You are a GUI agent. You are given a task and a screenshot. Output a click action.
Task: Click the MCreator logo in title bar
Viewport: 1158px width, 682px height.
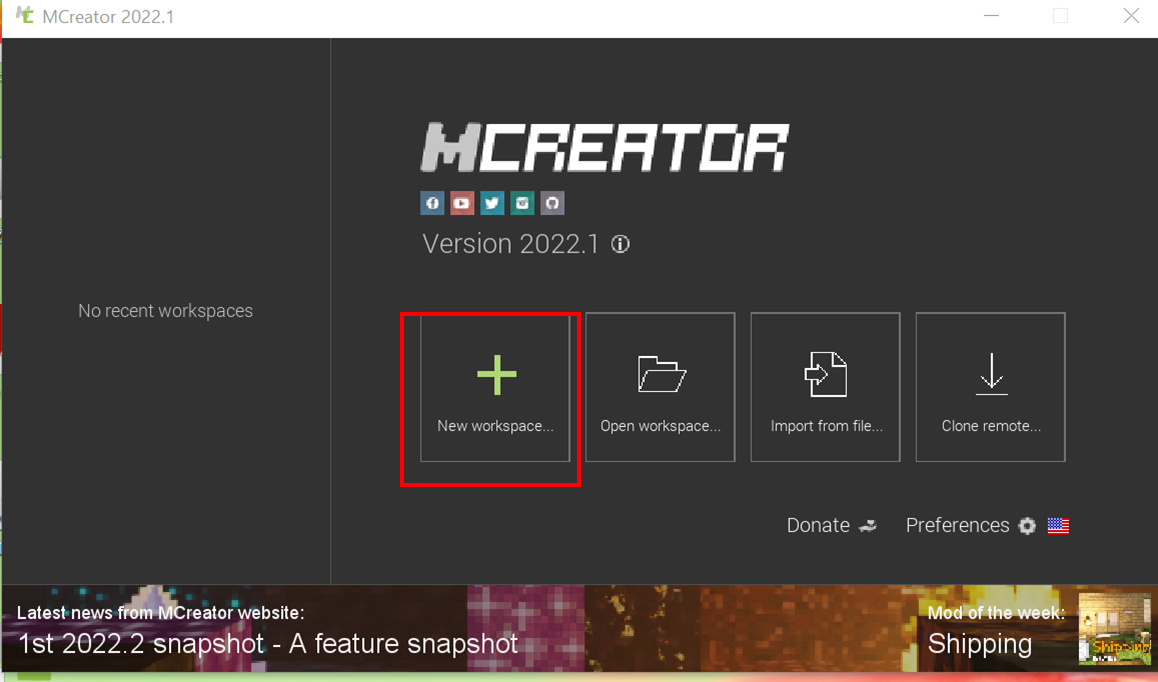tap(24, 15)
